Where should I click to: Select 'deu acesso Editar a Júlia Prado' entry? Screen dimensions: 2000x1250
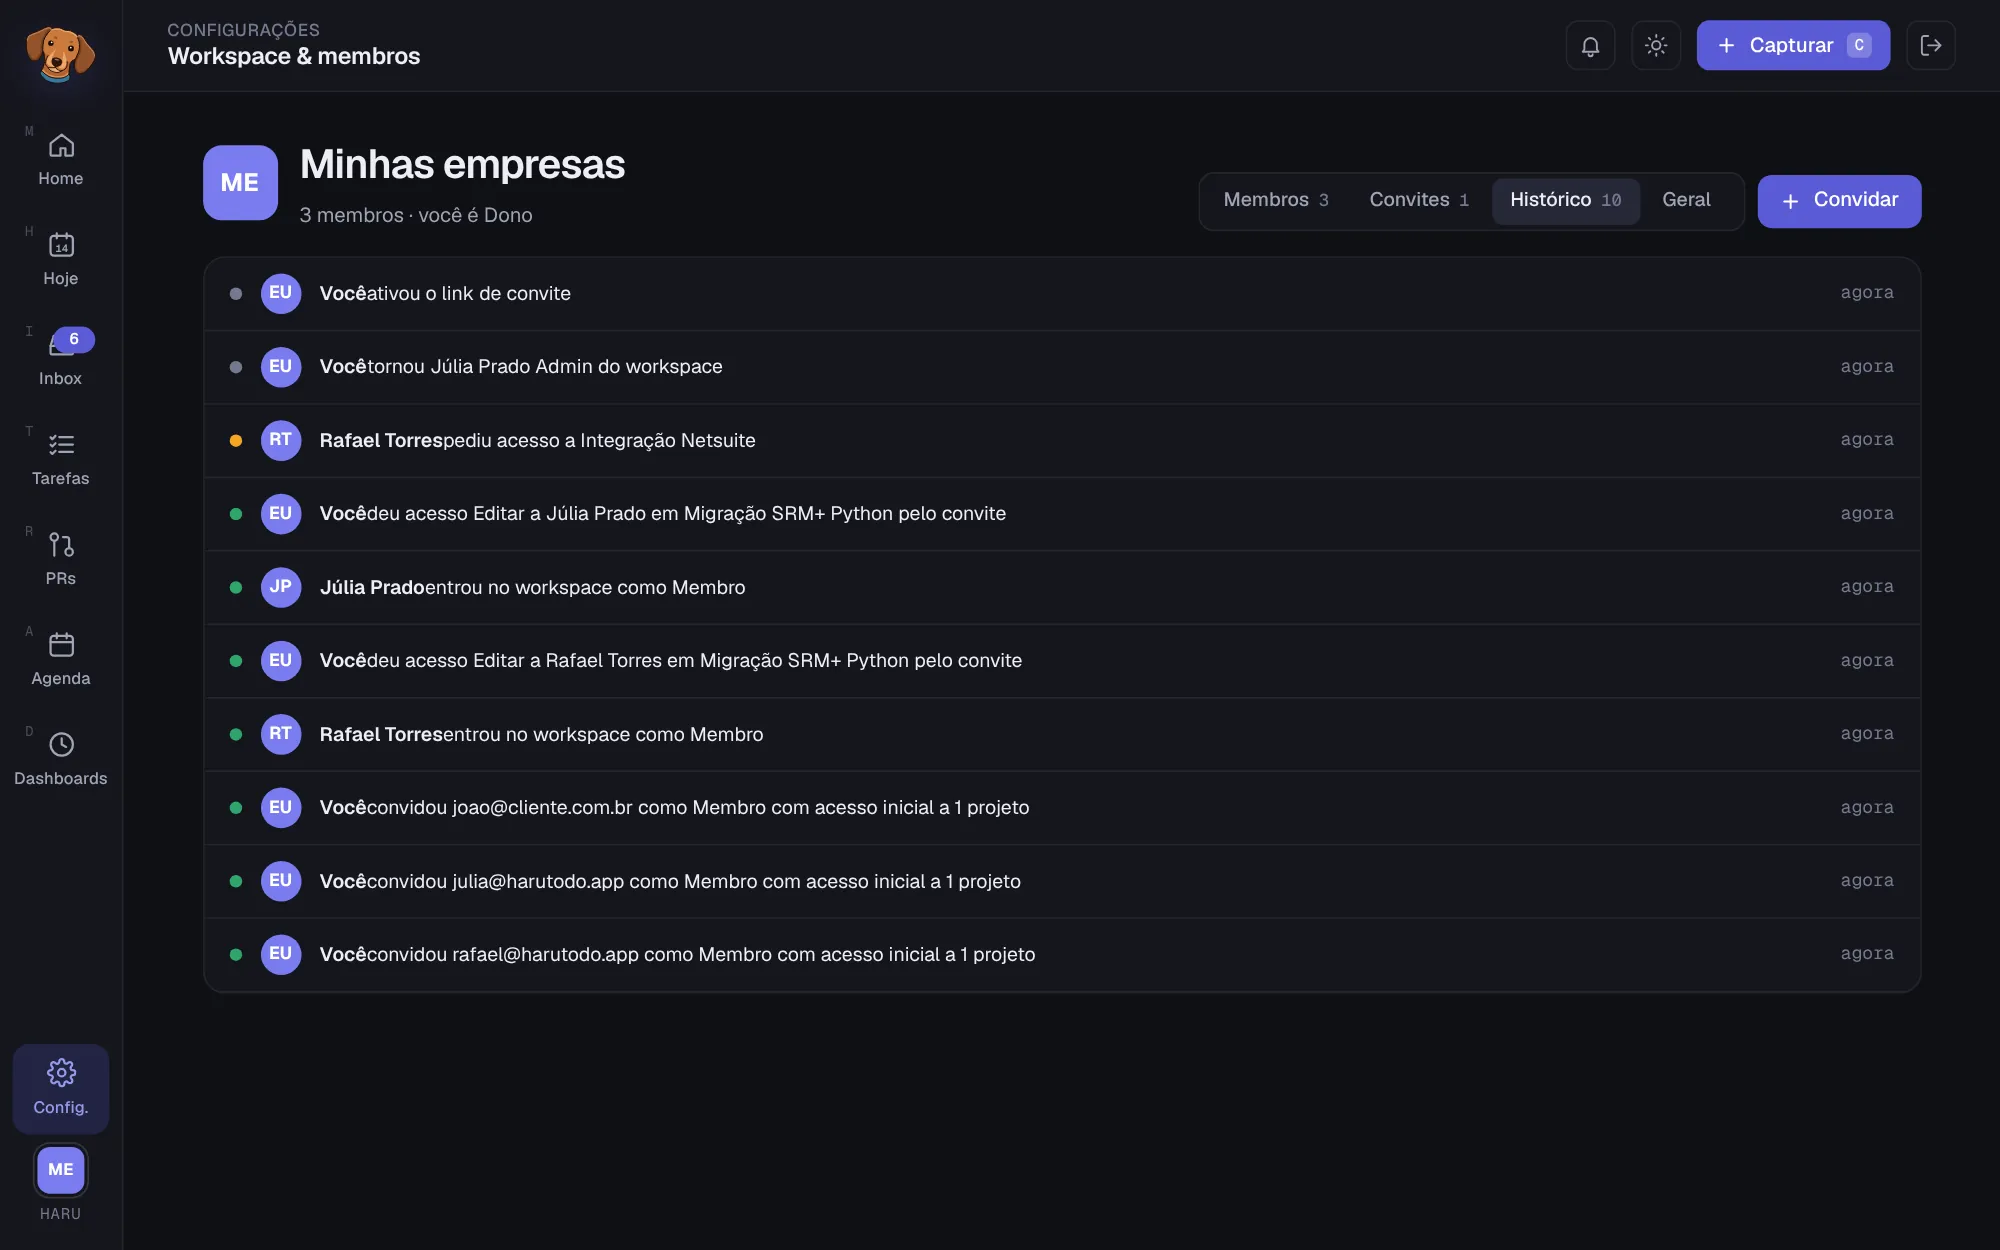click(x=1062, y=514)
